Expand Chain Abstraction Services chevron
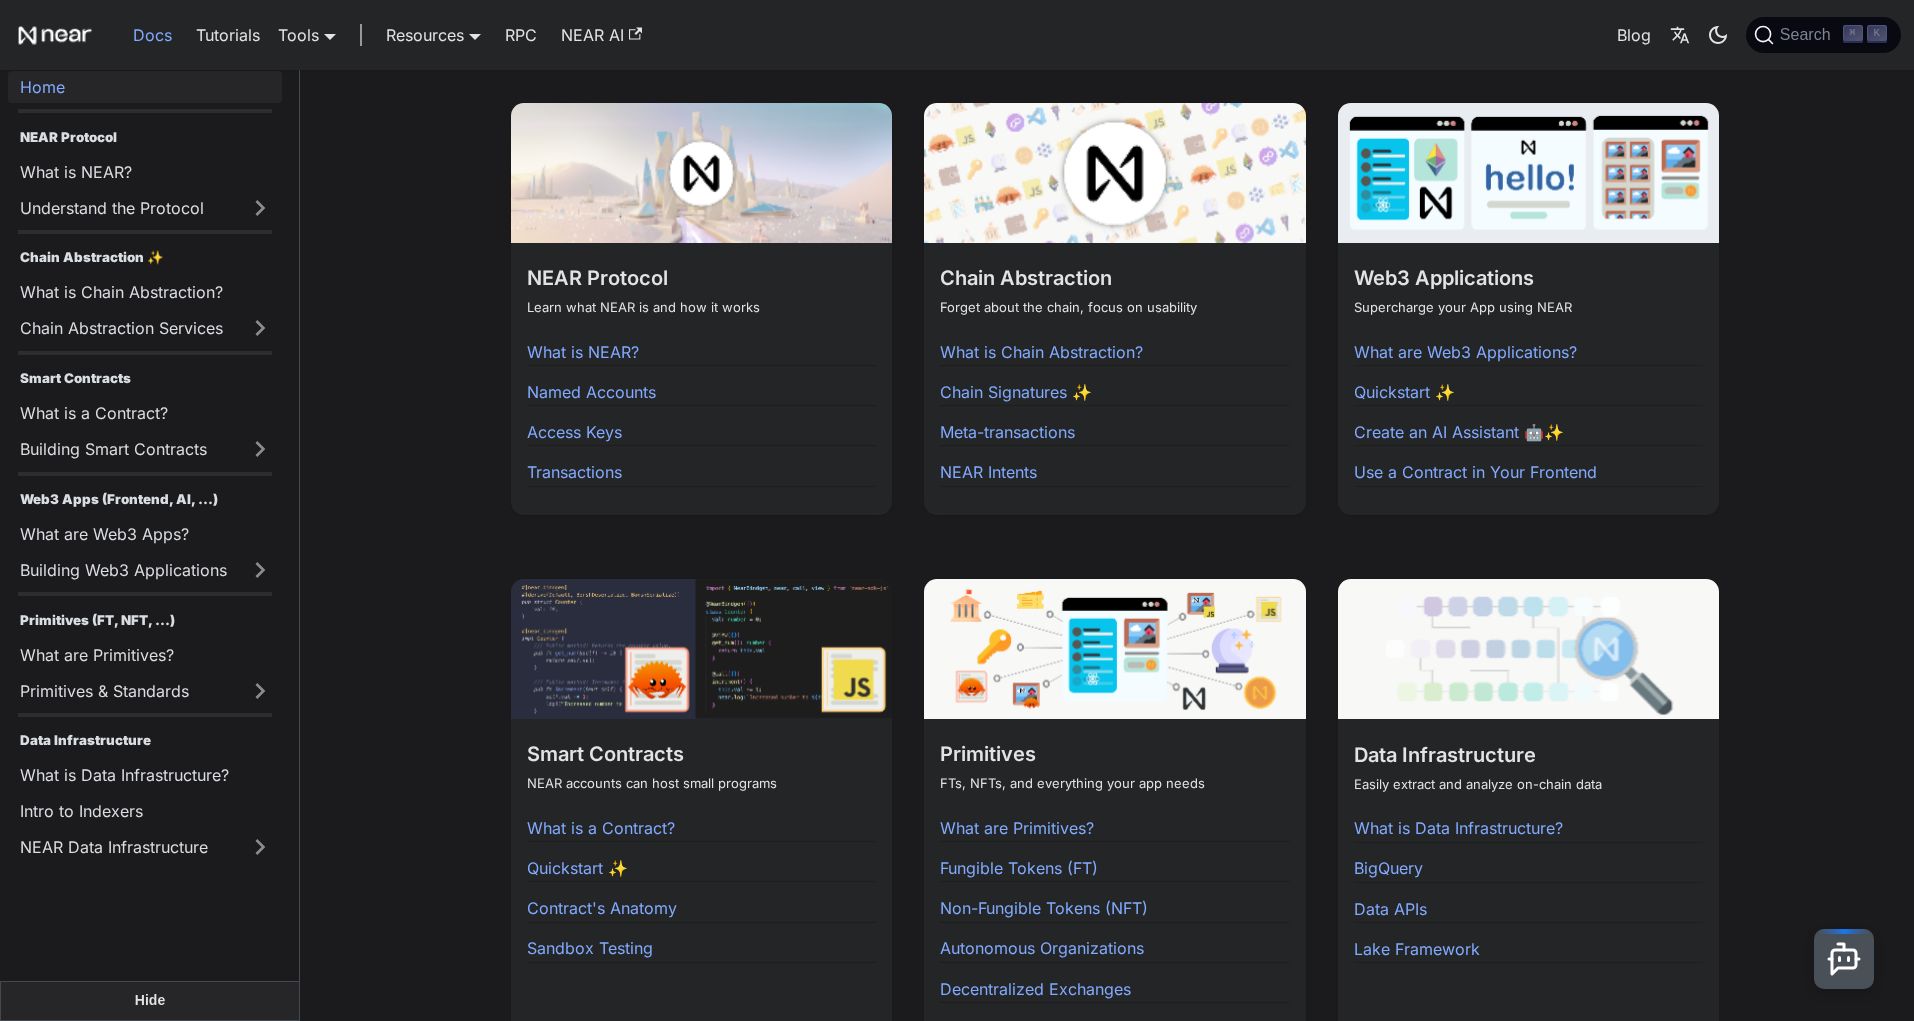Image resolution: width=1914 pixels, height=1021 pixels. 260,328
